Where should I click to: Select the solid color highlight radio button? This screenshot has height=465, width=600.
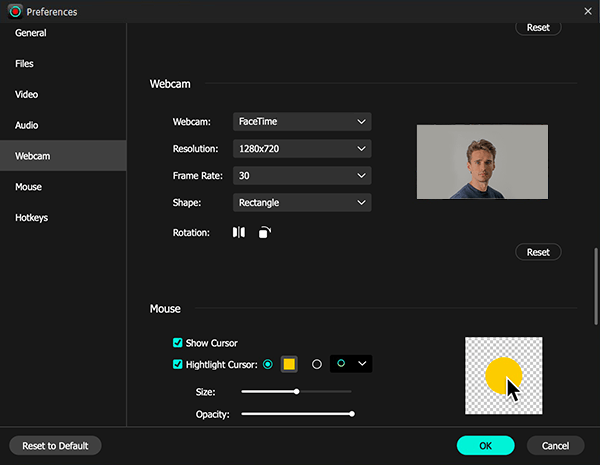268,364
